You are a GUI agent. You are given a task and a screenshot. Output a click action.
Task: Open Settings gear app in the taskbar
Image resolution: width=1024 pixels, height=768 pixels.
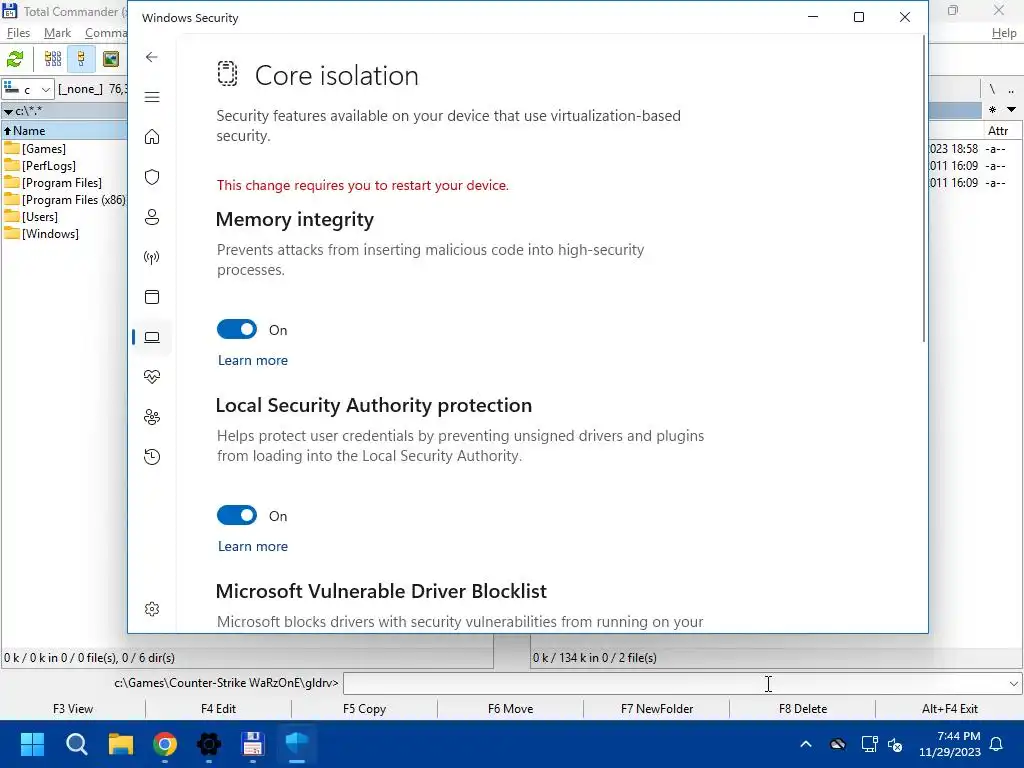[209, 744]
